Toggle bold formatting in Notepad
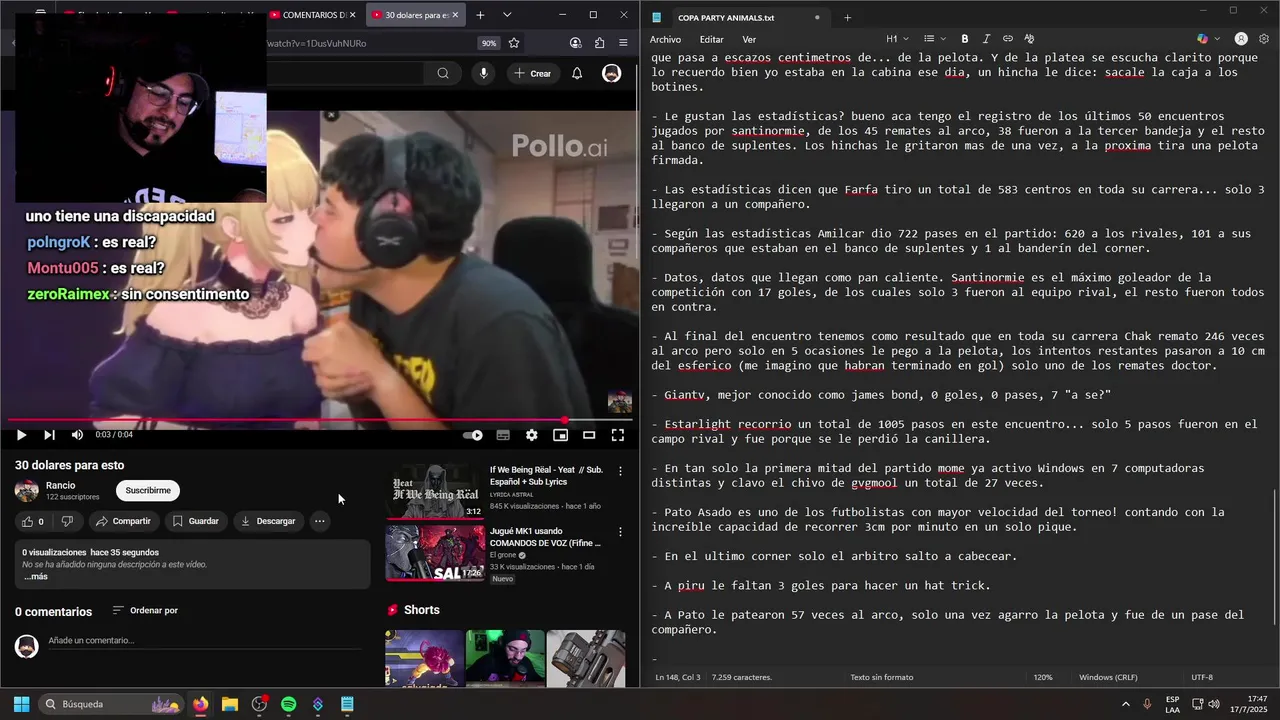The height and width of the screenshot is (720, 1280). 964,39
